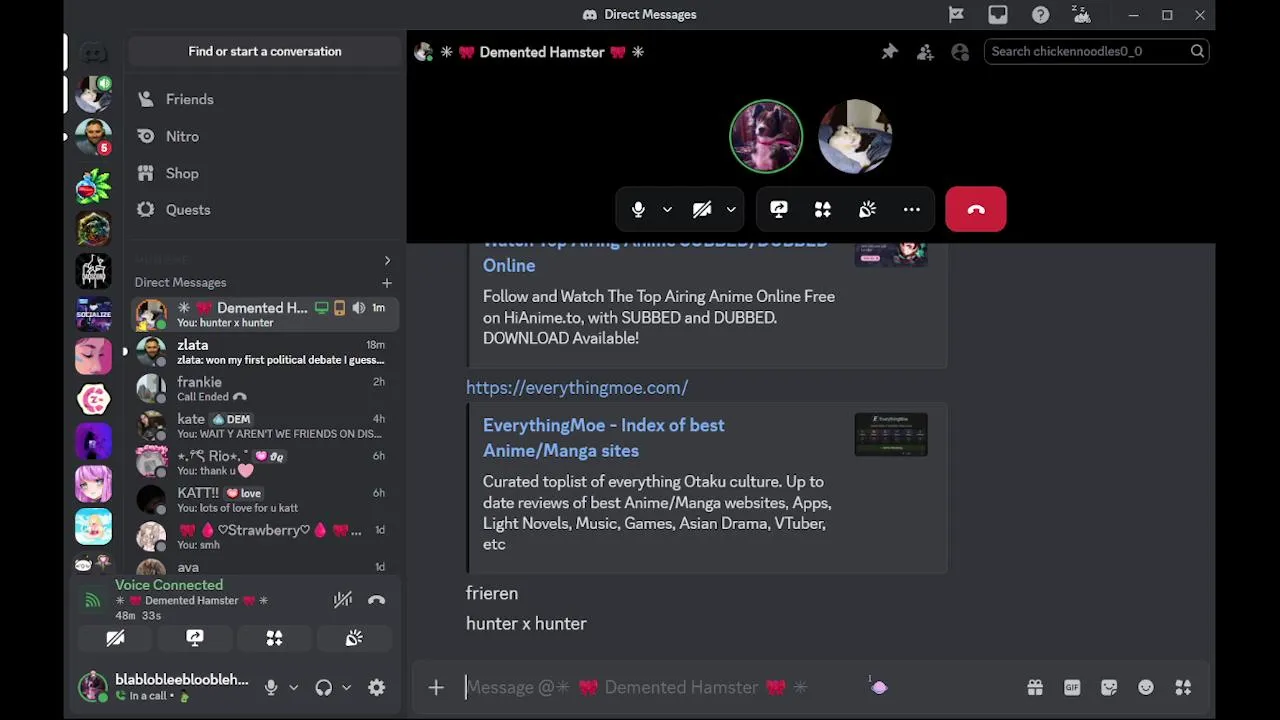Expand the arrow above Direct Messages
The image size is (1280, 720).
click(387, 261)
